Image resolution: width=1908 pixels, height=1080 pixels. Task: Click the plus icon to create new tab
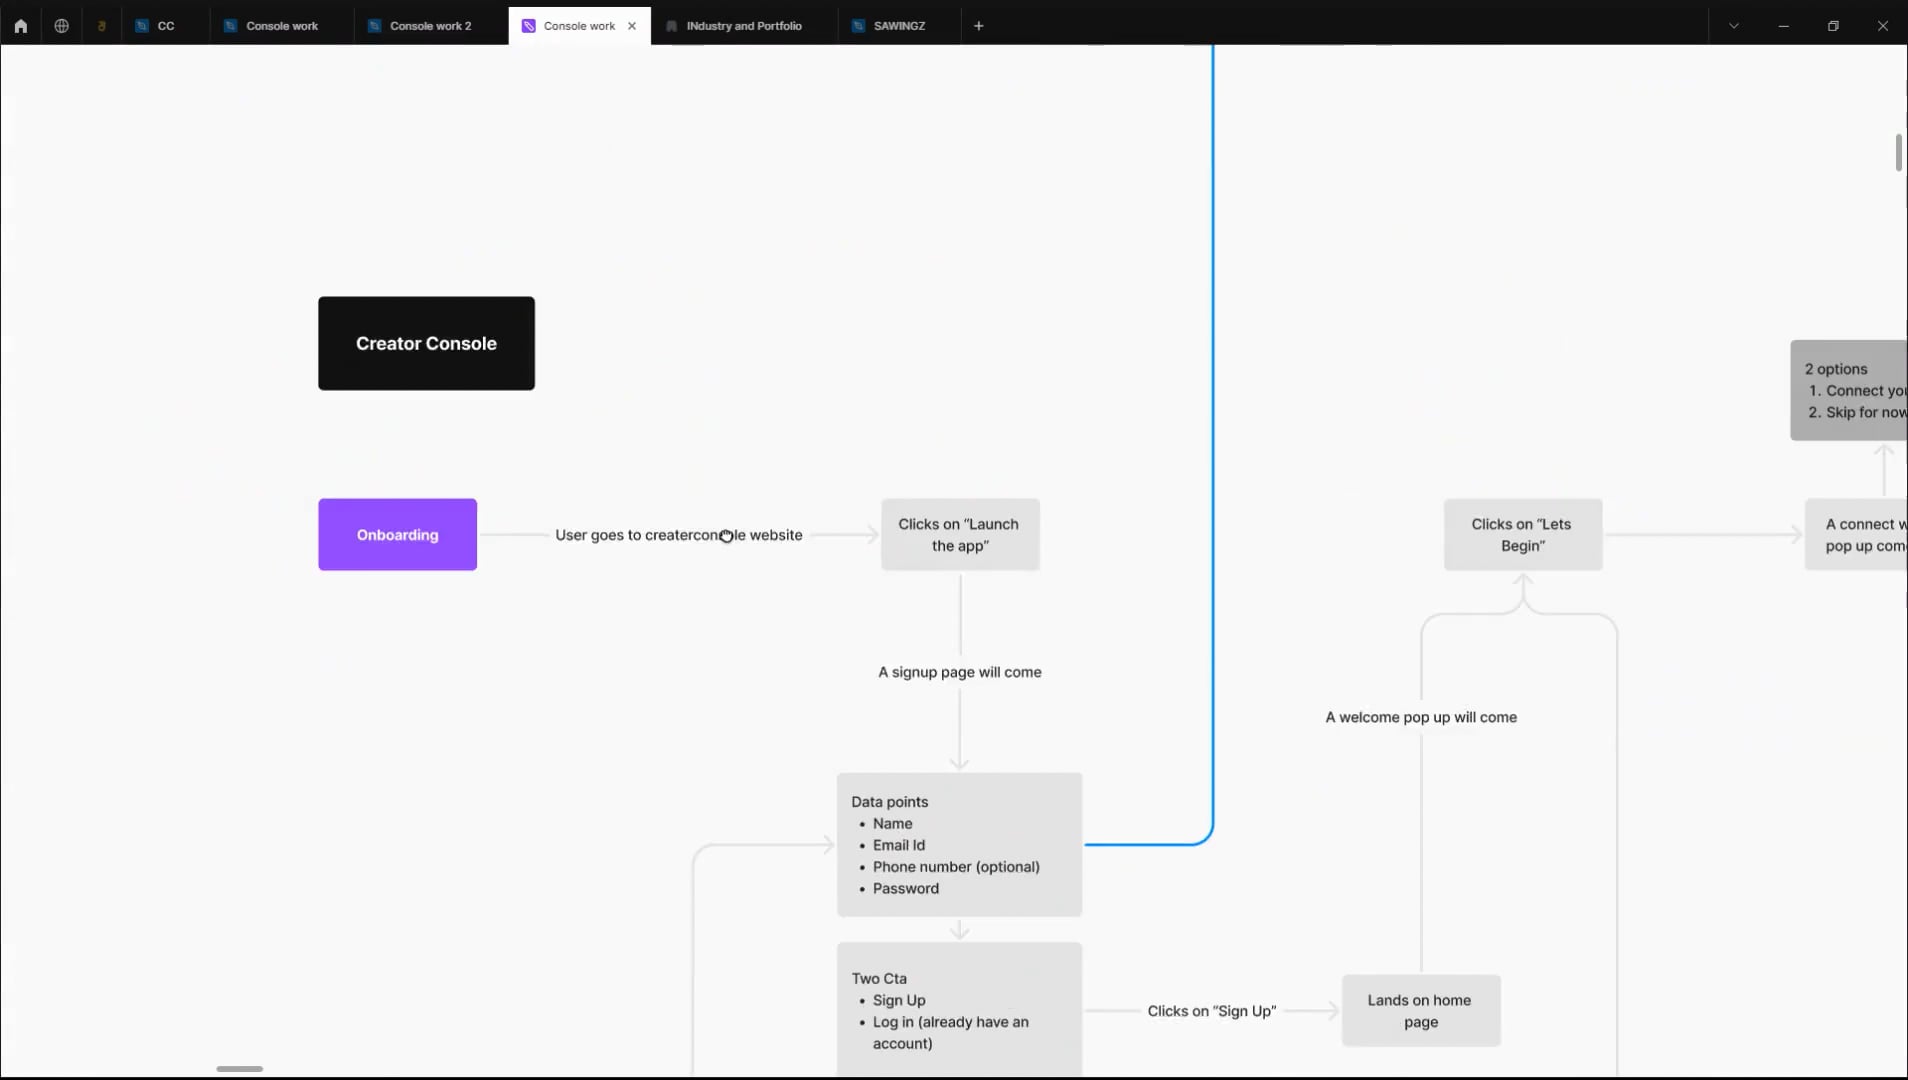pos(977,25)
